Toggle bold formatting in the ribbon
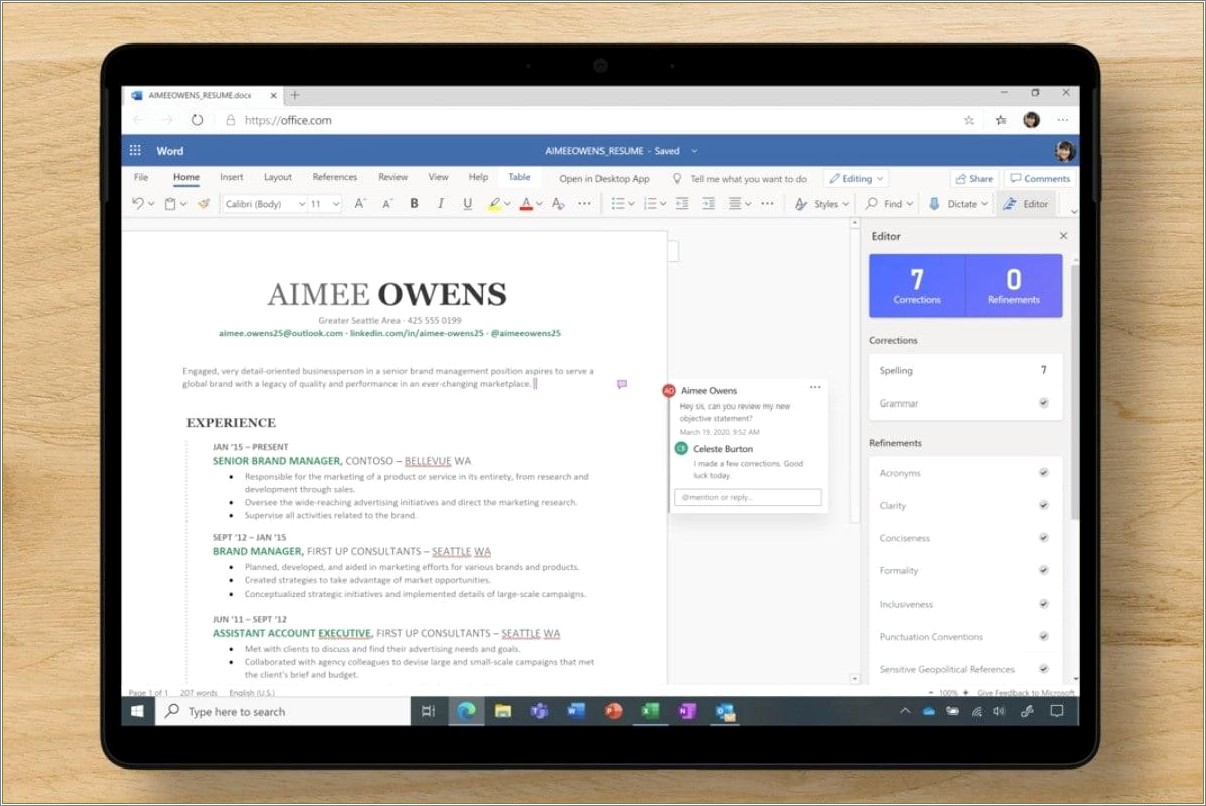Image resolution: width=1206 pixels, height=806 pixels. pyautogui.click(x=413, y=203)
